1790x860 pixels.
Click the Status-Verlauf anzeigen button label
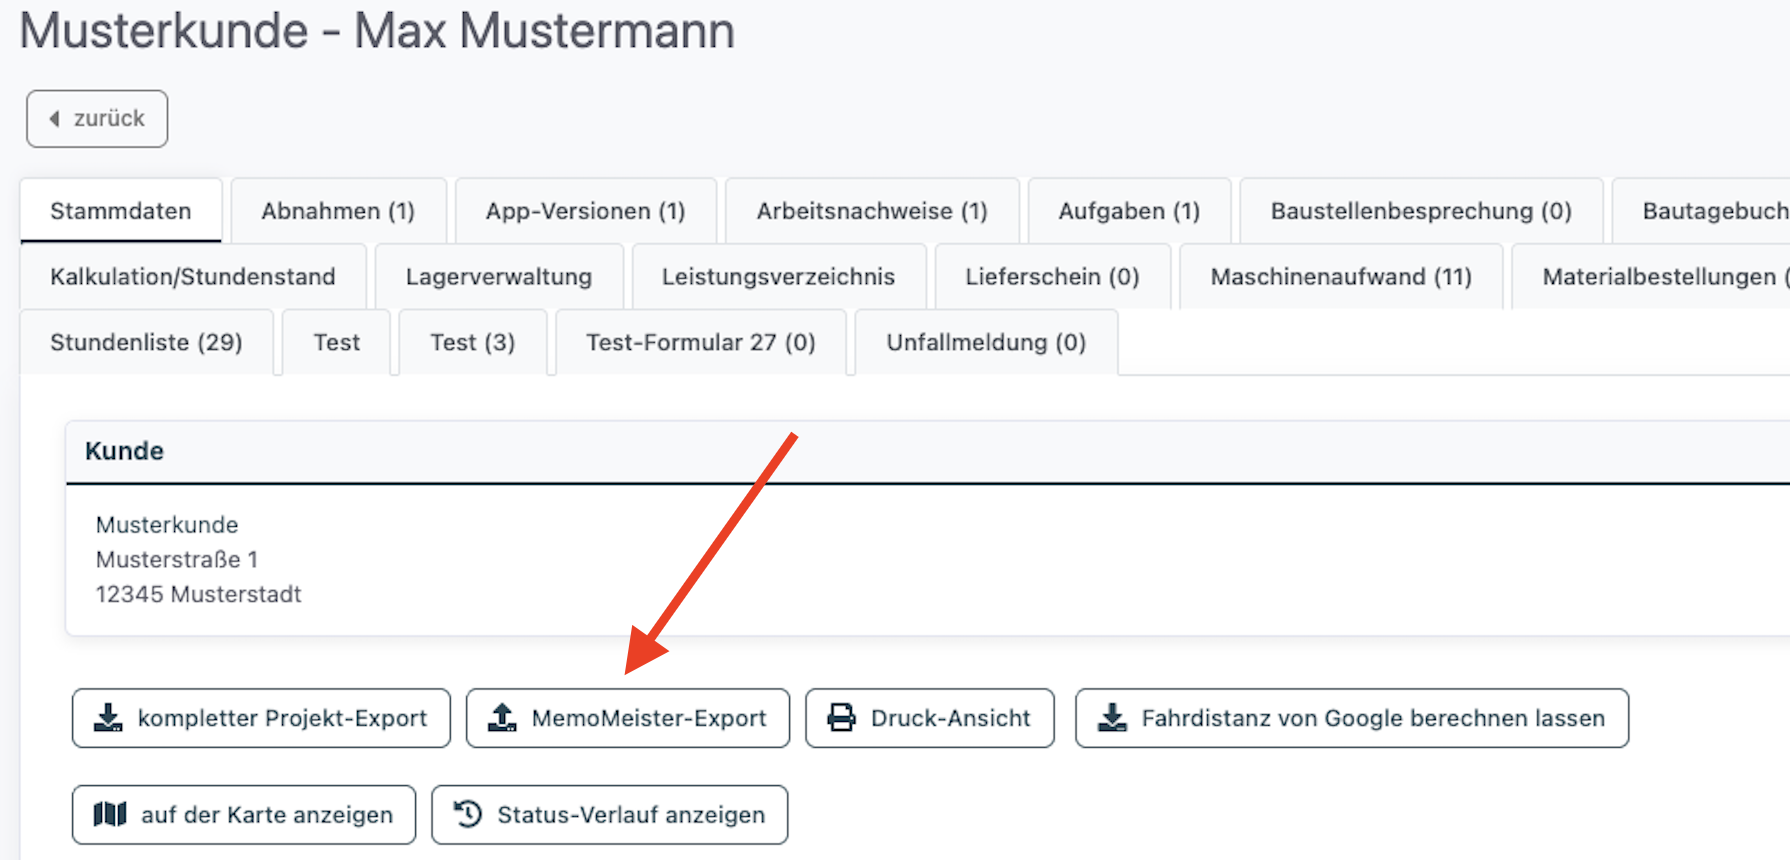click(630, 815)
